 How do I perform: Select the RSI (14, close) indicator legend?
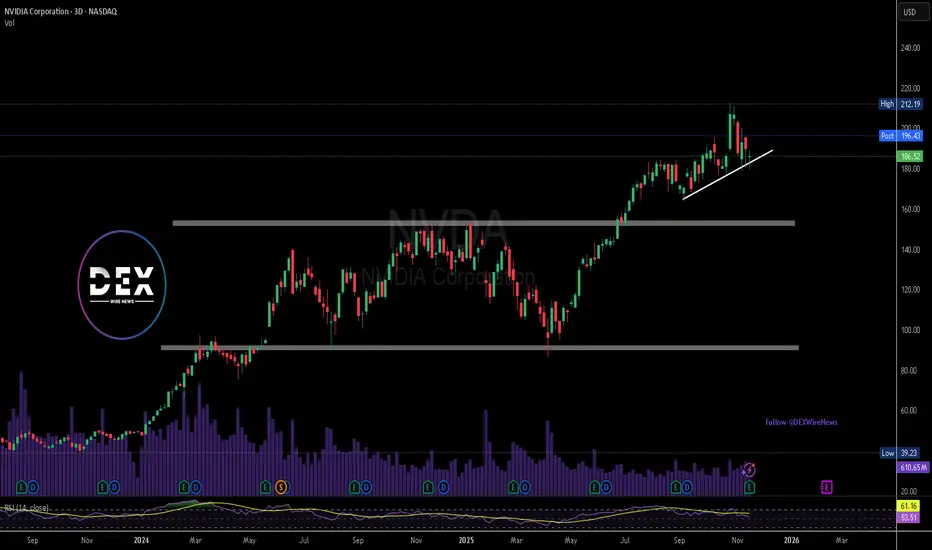(27, 508)
